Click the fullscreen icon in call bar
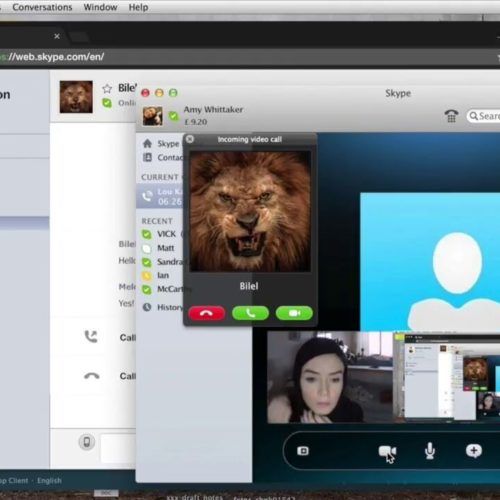Image resolution: width=500 pixels, height=500 pixels. click(303, 451)
